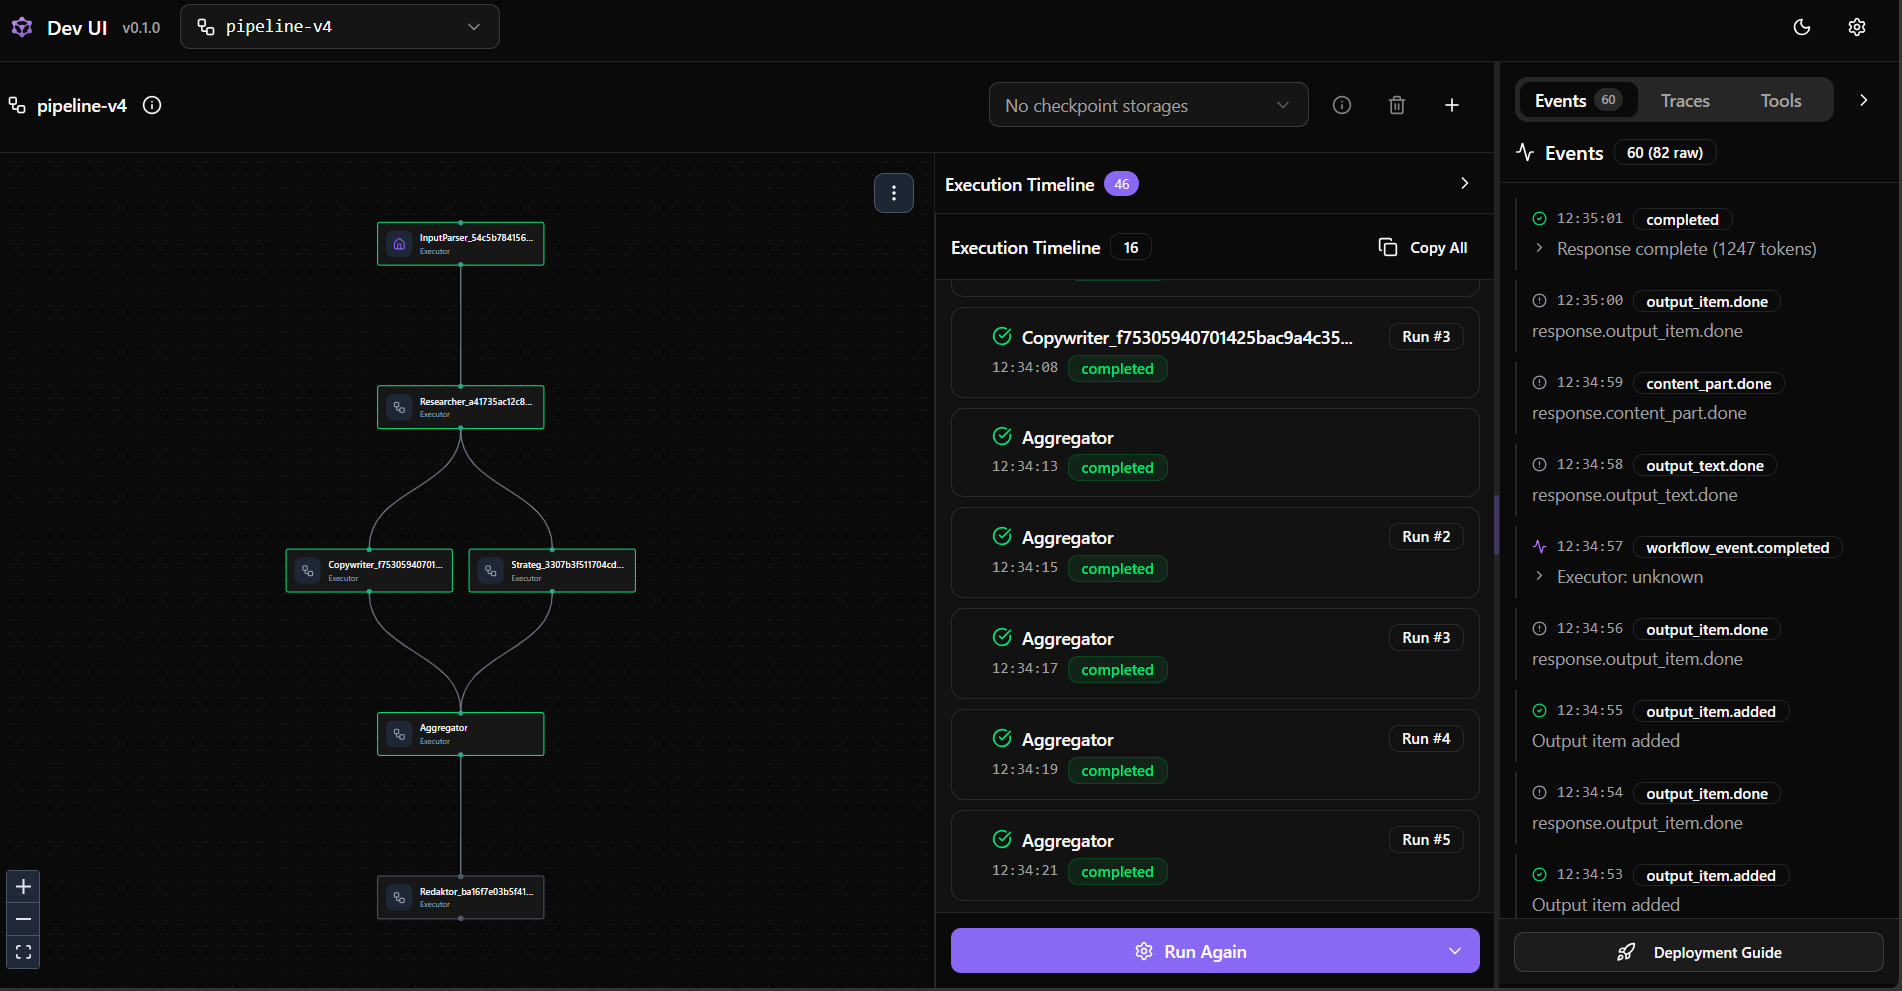Open the graph options three-dot menu

pyautogui.click(x=894, y=193)
